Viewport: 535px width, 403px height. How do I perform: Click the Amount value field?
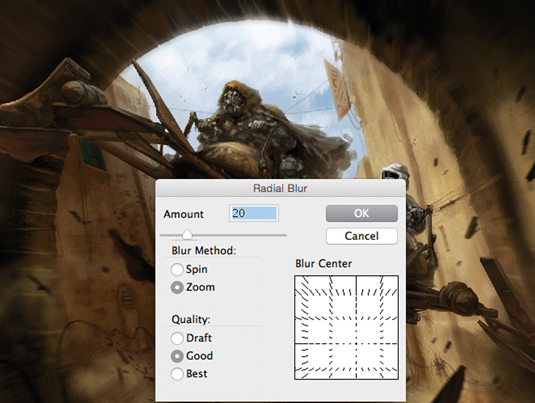[254, 213]
